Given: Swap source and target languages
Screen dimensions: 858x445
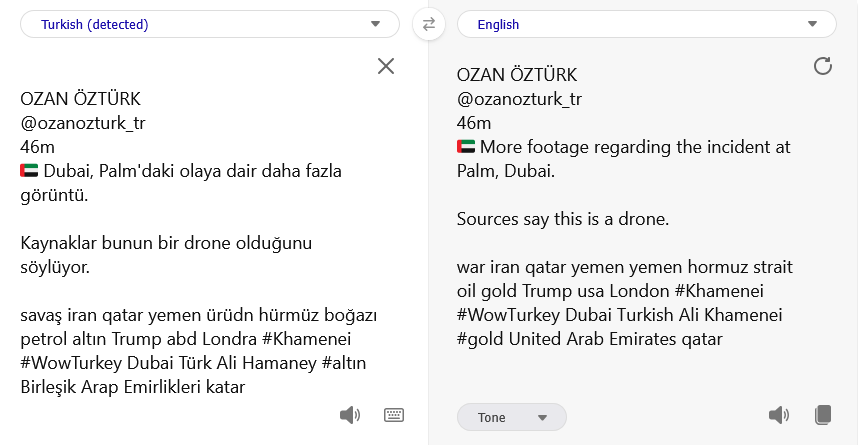Looking at the screenshot, I should 428,24.
